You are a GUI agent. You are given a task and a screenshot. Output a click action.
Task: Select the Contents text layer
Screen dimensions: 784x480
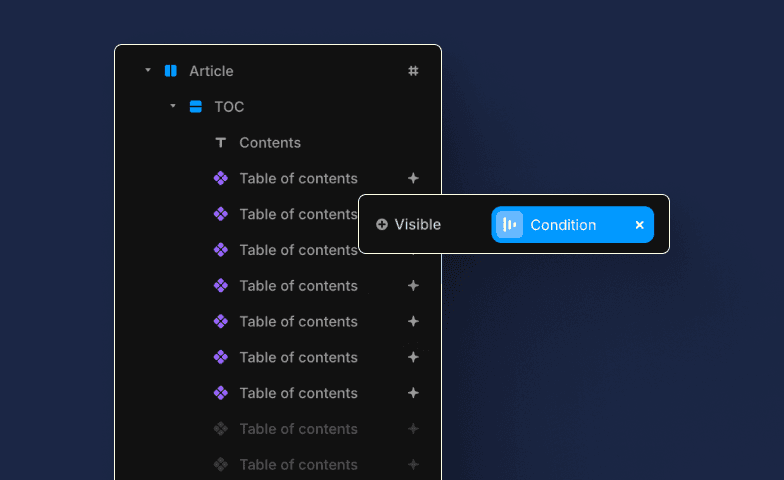click(270, 143)
